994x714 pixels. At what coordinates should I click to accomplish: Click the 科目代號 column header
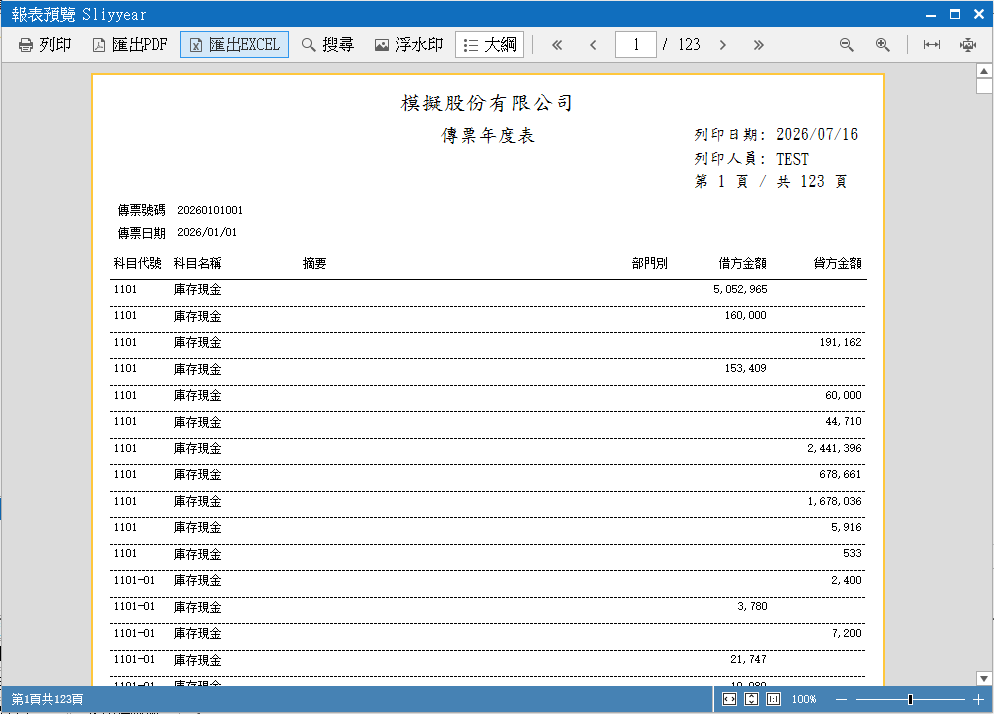click(x=138, y=263)
